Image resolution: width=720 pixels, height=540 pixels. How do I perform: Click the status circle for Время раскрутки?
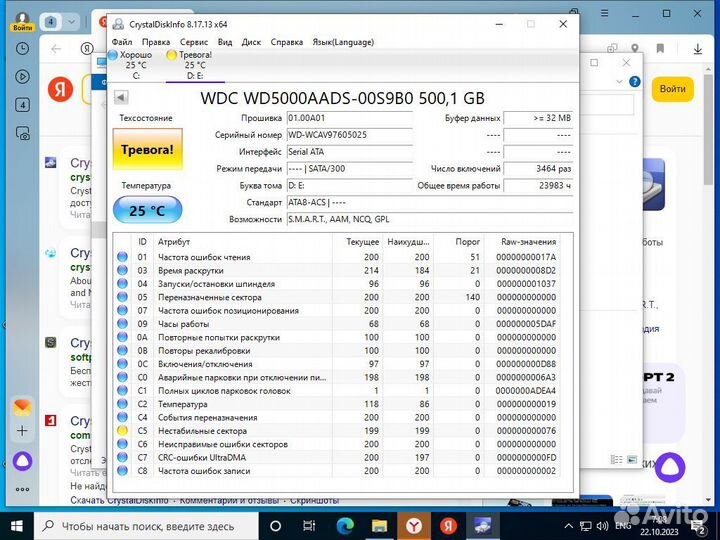[122, 270]
